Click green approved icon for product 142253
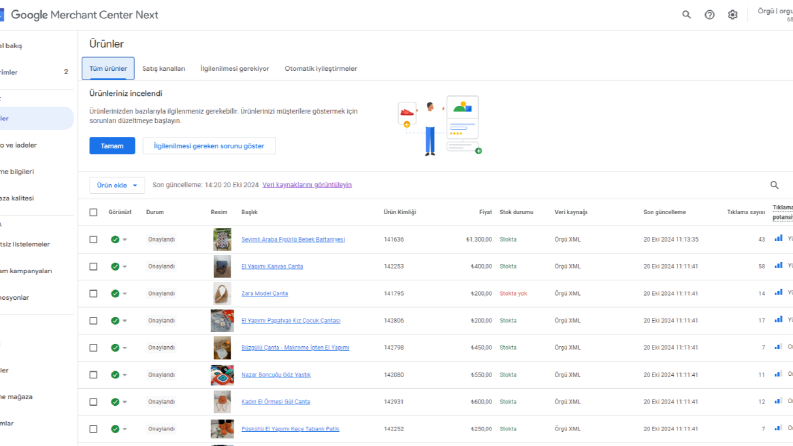This screenshot has width=793, height=446. 115,266
